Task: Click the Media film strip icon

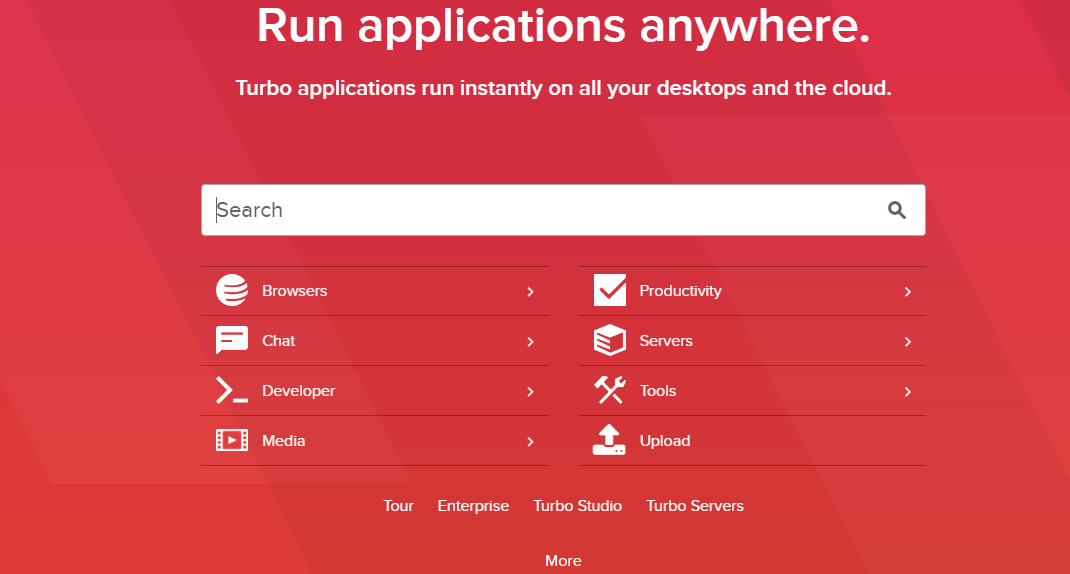Action: click(x=232, y=441)
